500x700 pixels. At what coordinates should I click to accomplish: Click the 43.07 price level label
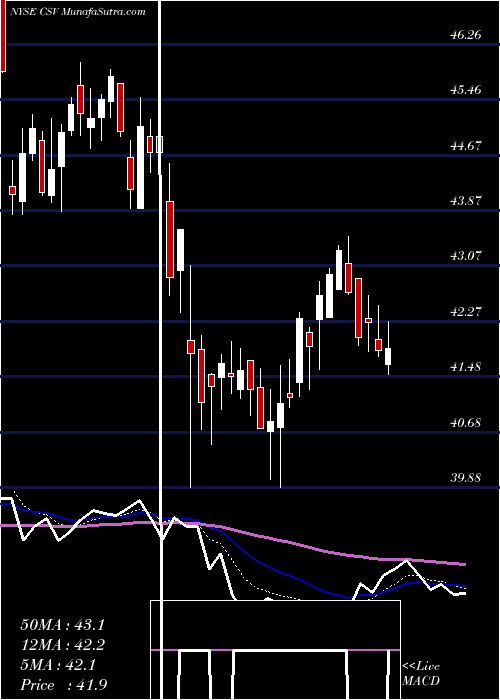click(x=466, y=256)
